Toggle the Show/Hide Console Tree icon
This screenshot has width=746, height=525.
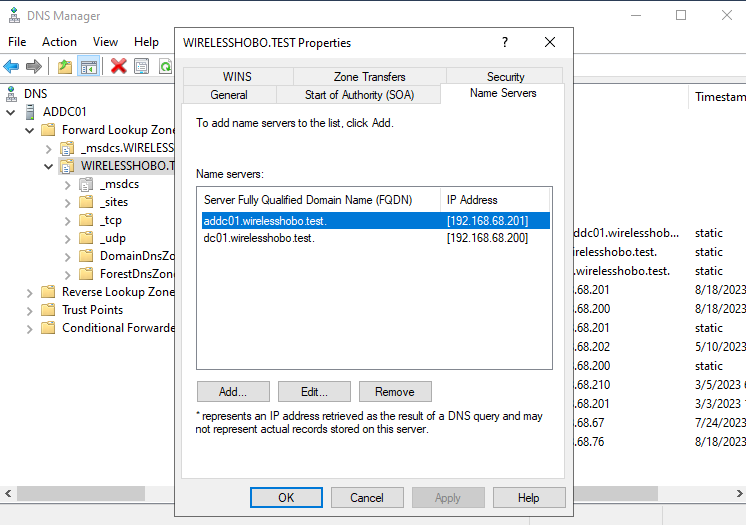pyautogui.click(x=89, y=66)
